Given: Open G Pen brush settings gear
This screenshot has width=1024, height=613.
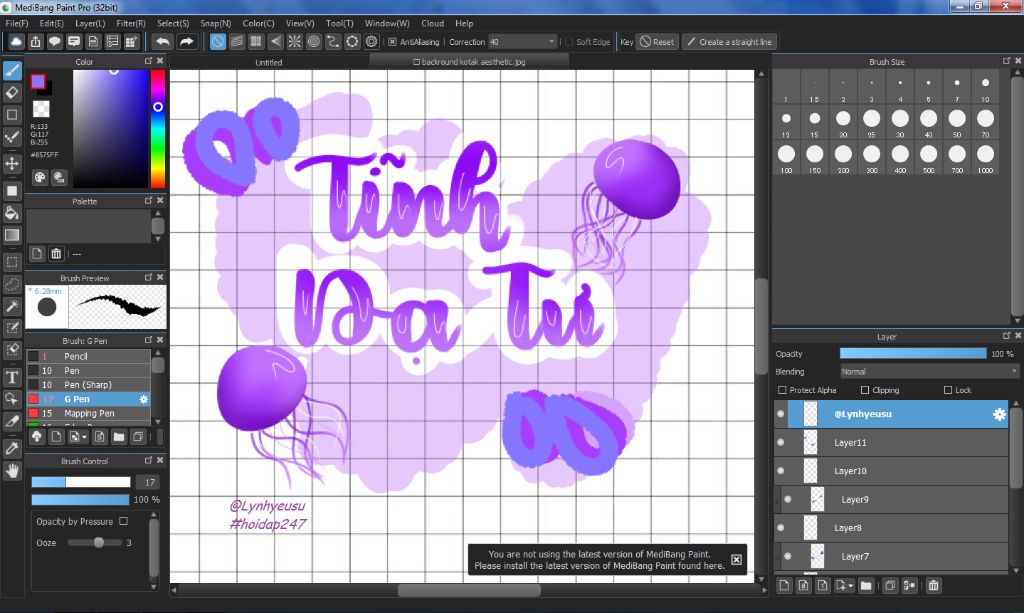Looking at the screenshot, I should (144, 399).
